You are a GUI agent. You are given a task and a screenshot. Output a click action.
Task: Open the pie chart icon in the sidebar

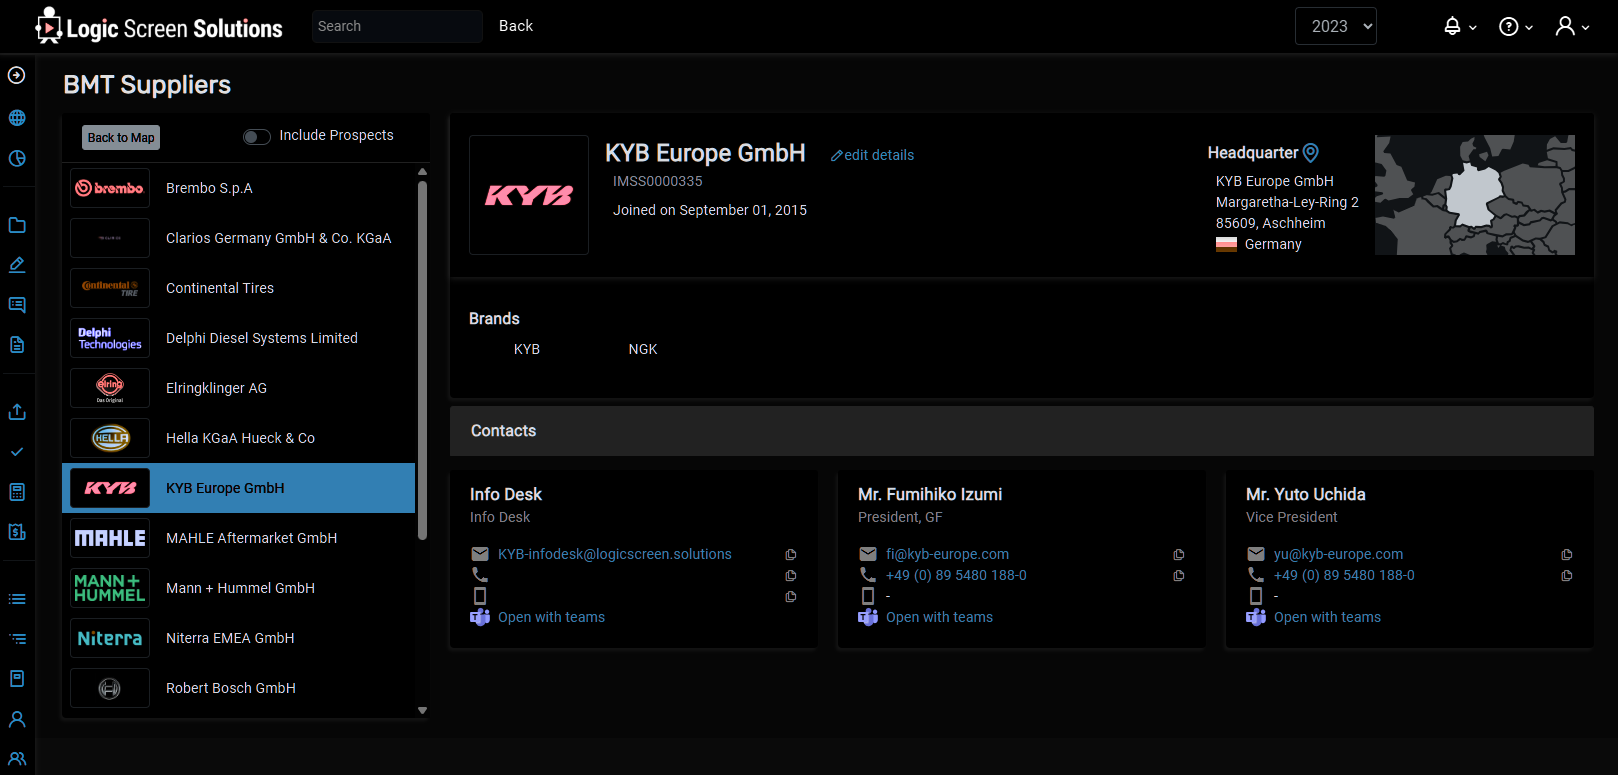[x=17, y=158]
